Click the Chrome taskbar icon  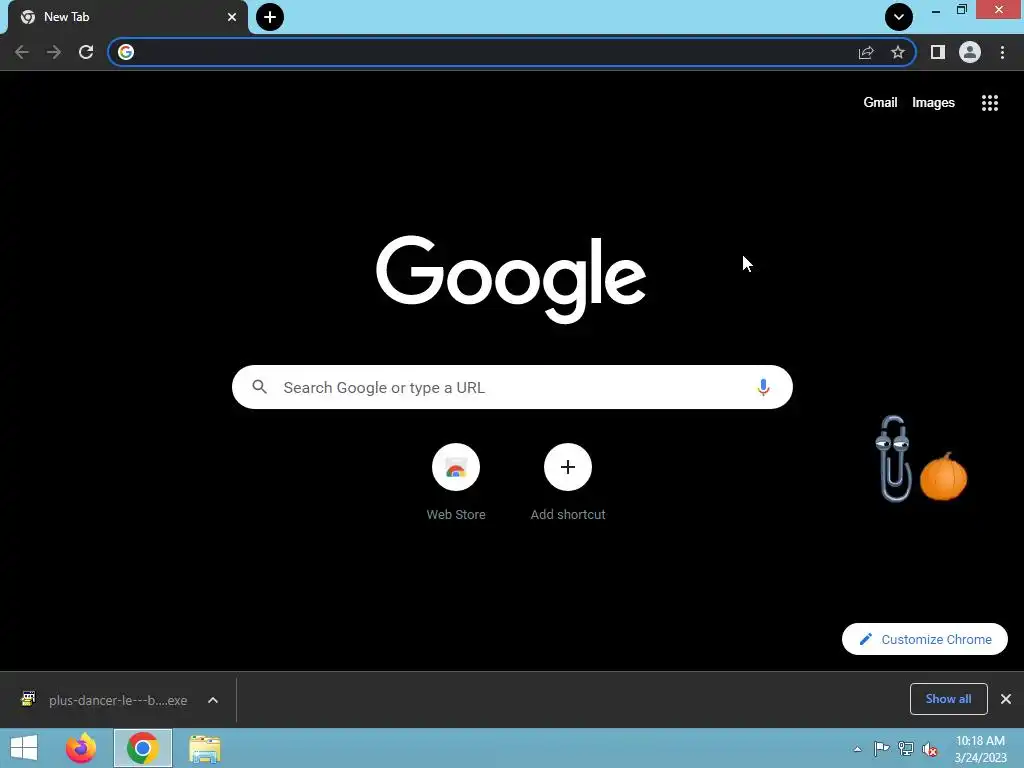click(x=142, y=748)
